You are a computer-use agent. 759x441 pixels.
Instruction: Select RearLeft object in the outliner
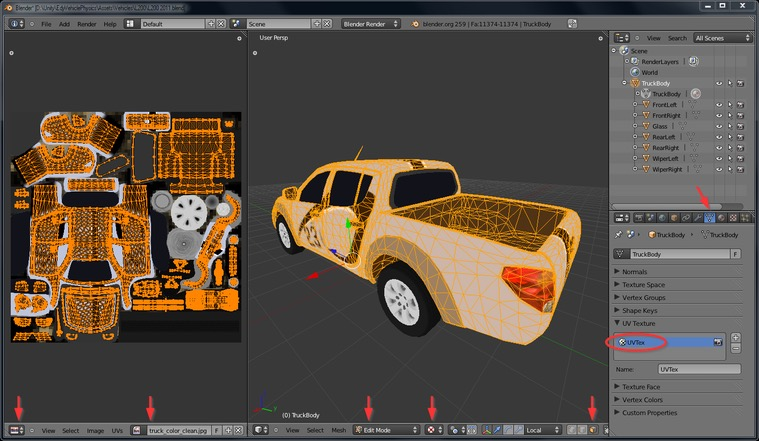pos(664,137)
